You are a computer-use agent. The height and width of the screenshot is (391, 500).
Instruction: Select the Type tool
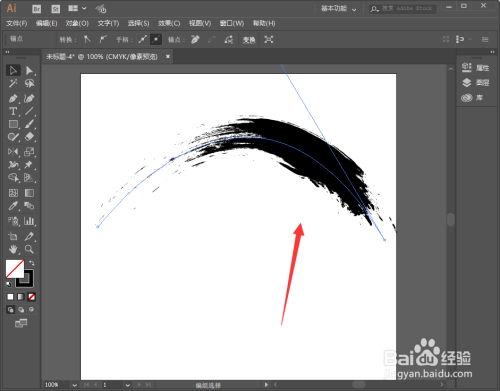tap(13, 111)
